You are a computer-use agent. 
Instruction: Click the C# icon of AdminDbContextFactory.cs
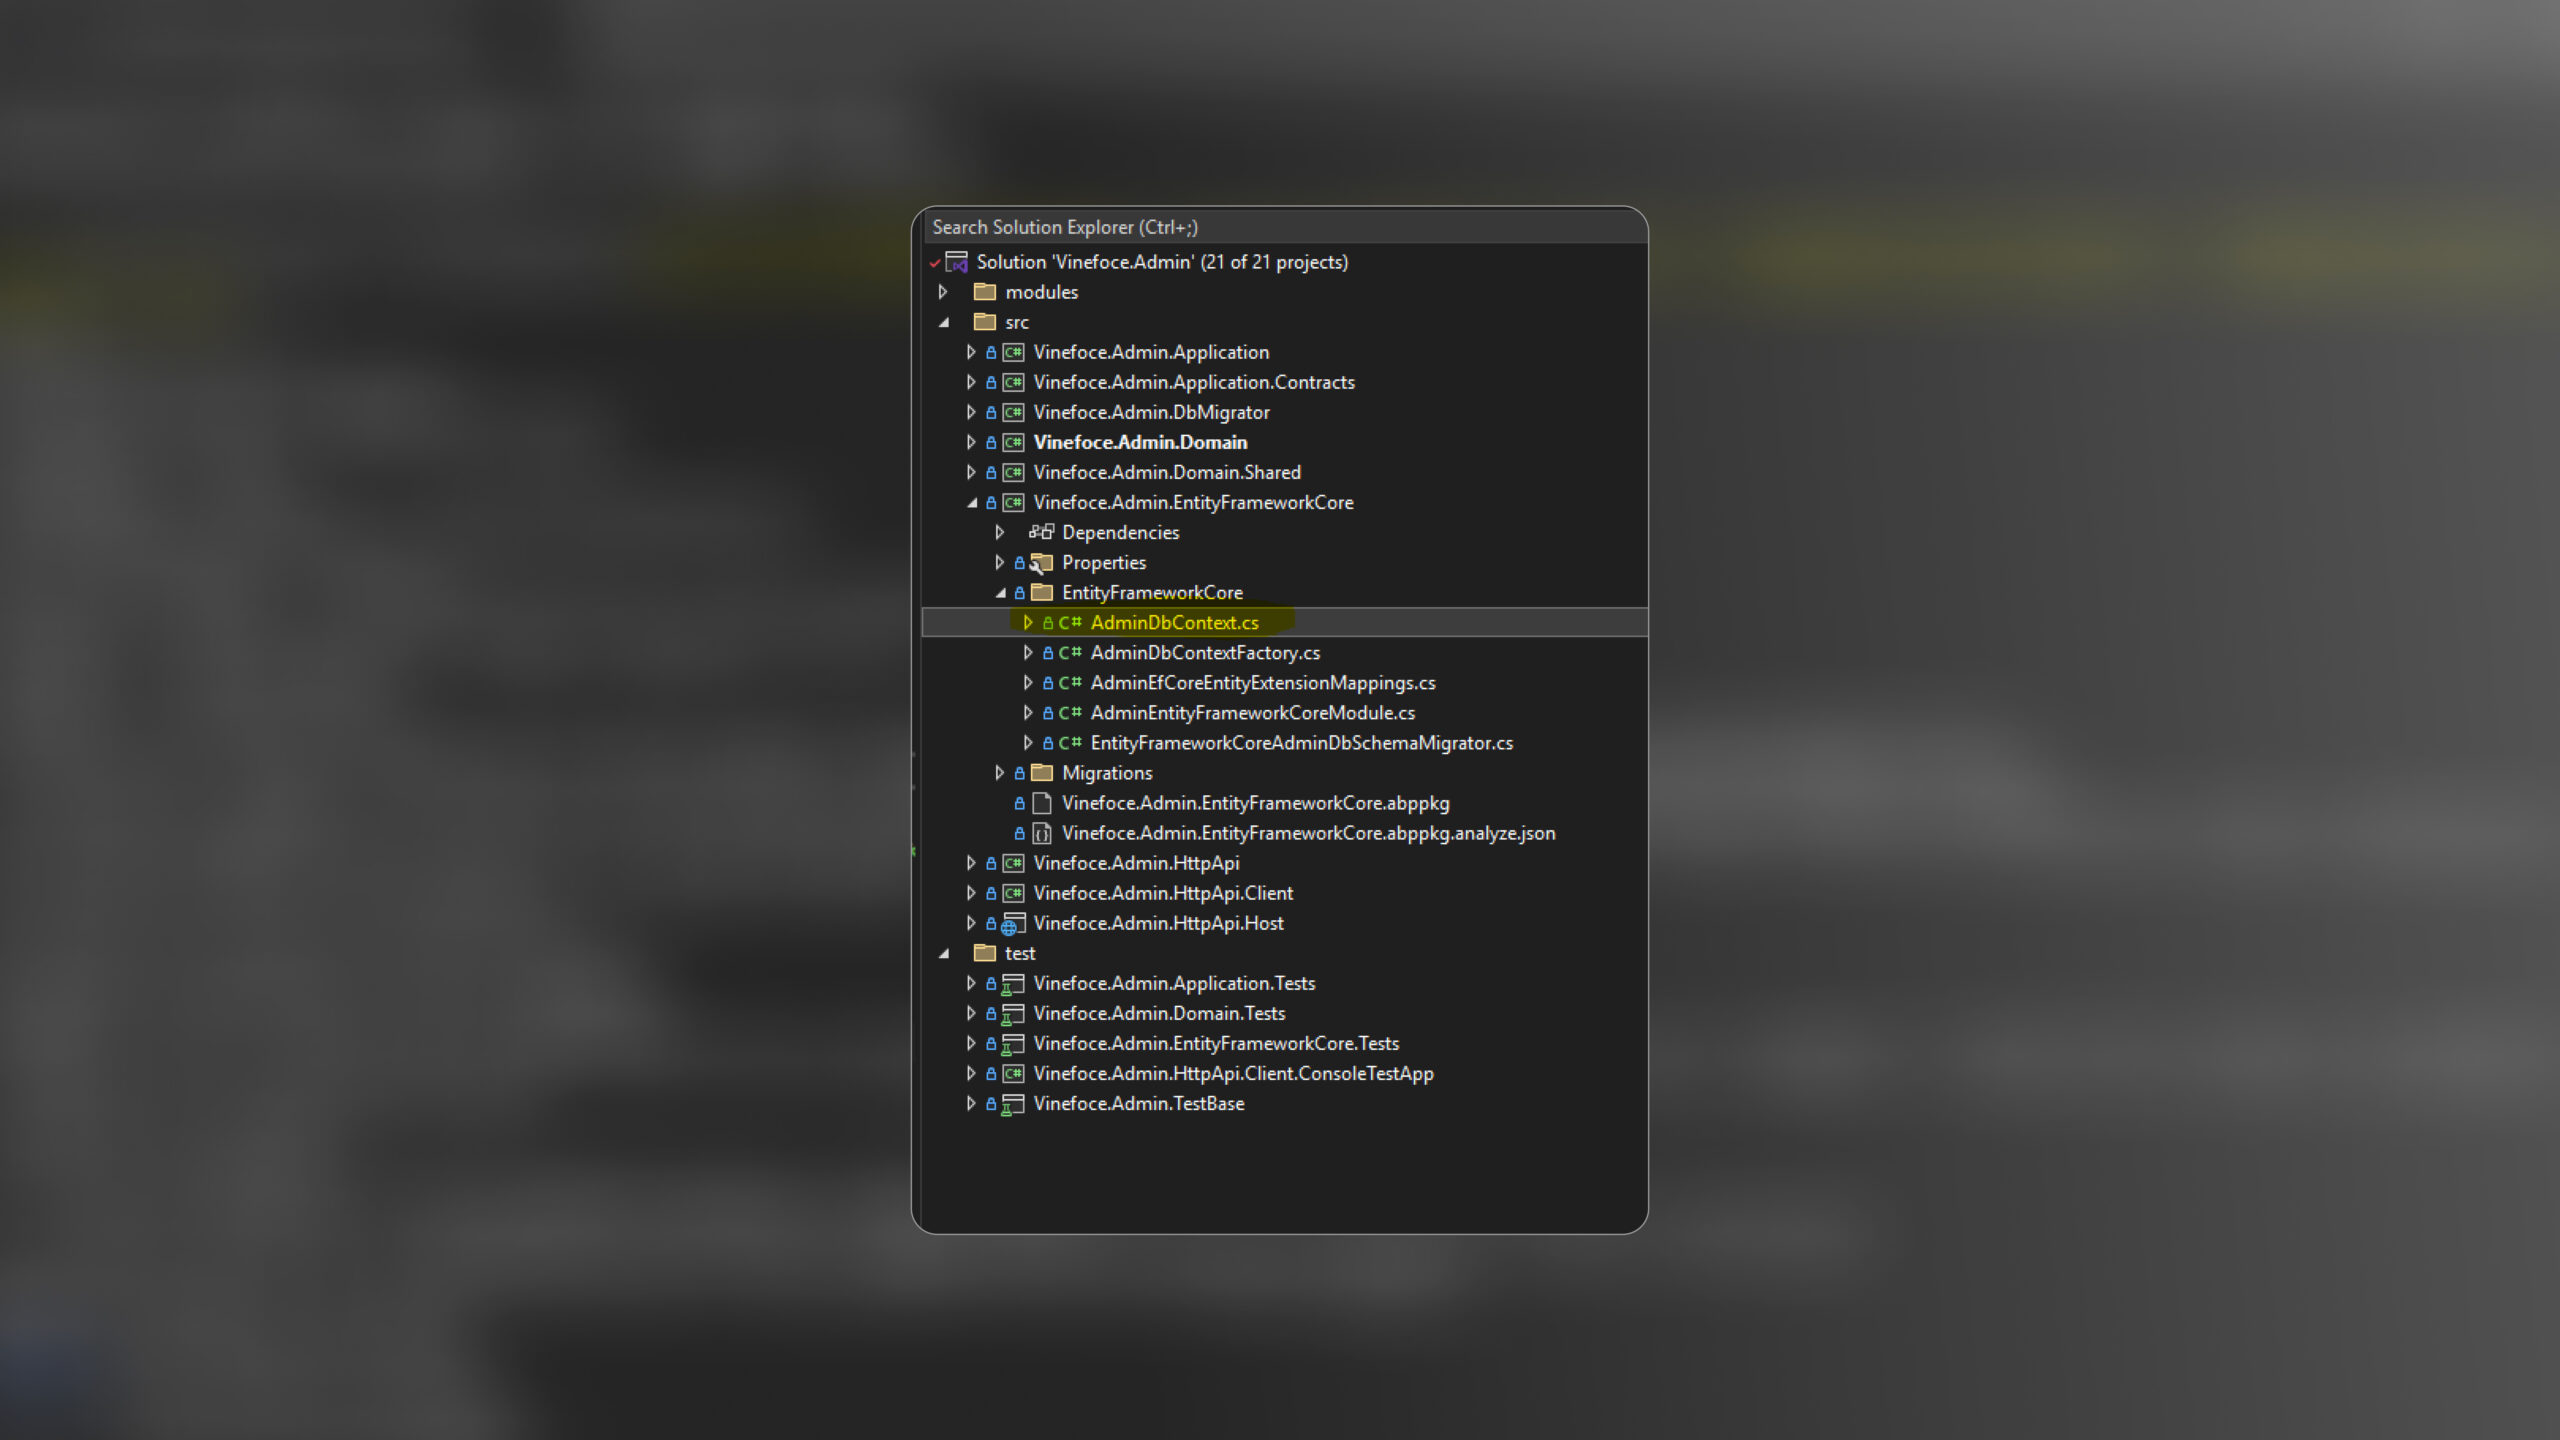point(1070,652)
